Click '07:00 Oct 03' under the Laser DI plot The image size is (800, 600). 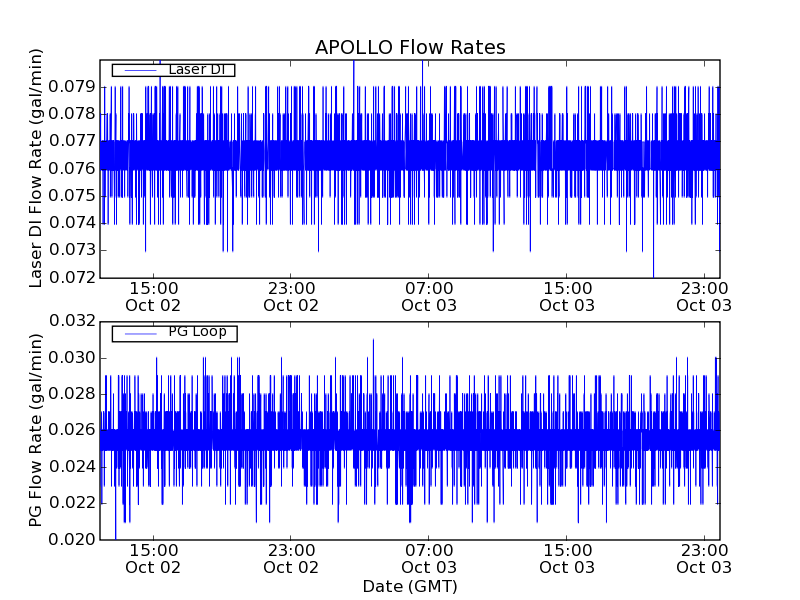429,297
